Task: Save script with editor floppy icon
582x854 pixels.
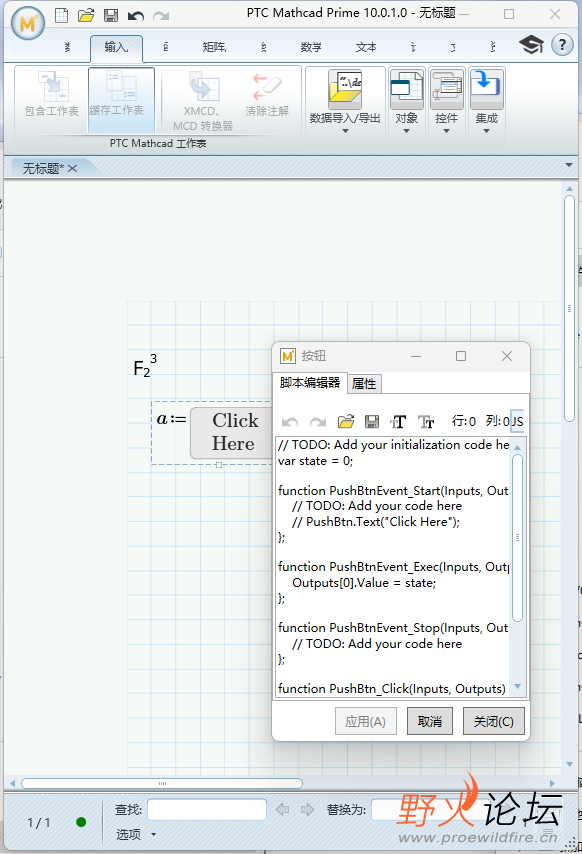Action: click(x=372, y=421)
